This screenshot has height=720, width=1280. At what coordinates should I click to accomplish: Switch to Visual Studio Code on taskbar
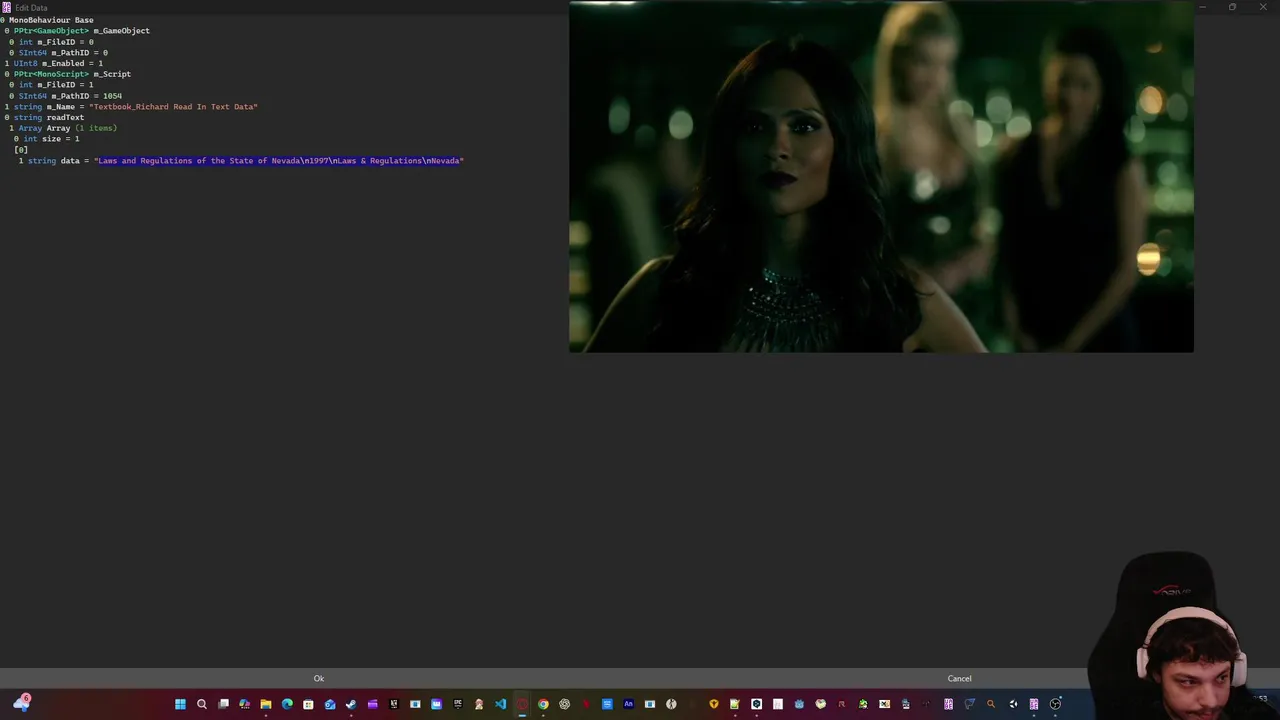tap(501, 704)
